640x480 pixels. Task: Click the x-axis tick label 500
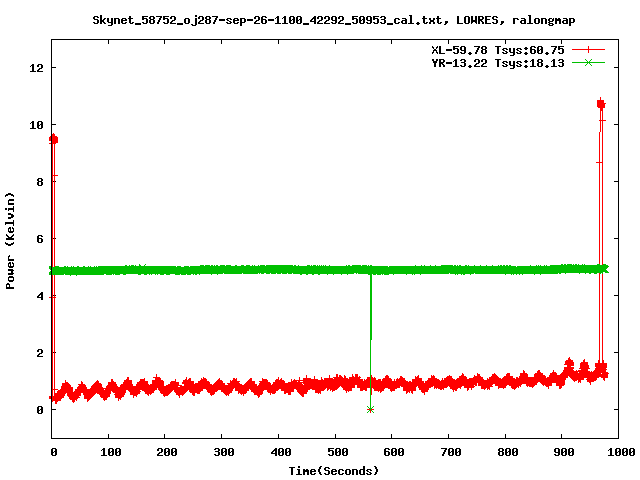[x=337, y=452]
